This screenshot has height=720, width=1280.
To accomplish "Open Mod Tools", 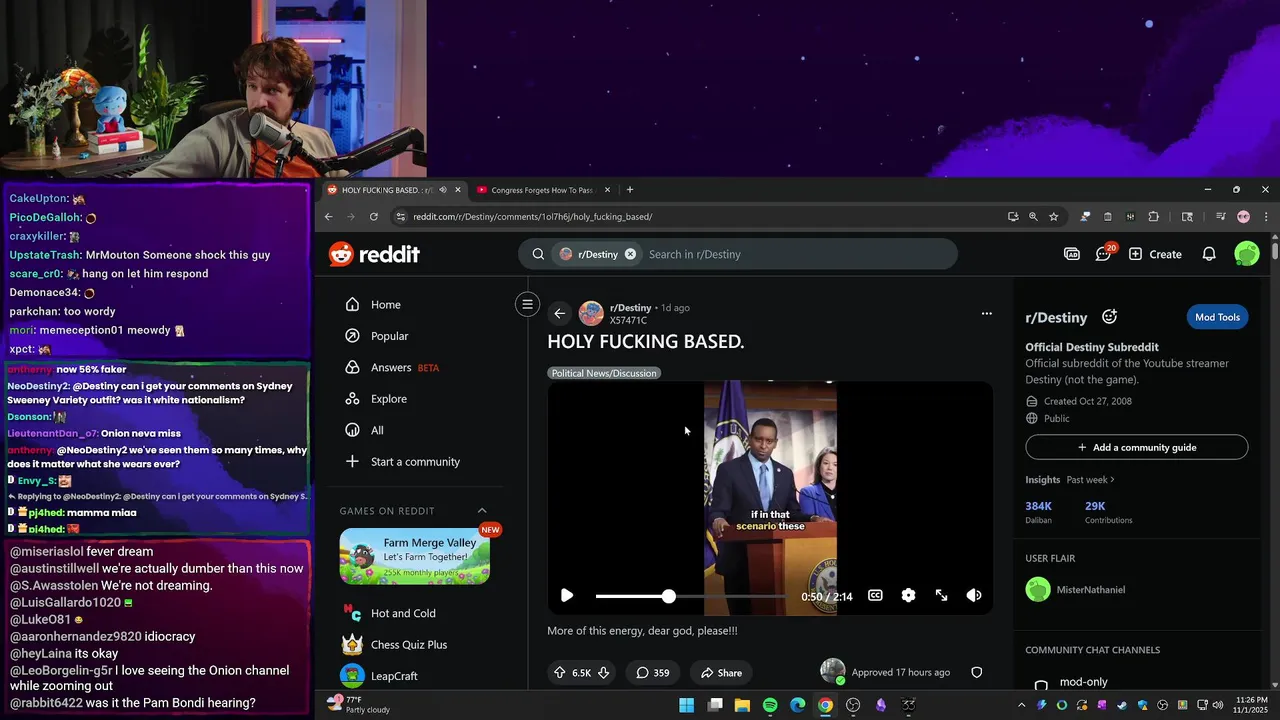I will (x=1217, y=317).
